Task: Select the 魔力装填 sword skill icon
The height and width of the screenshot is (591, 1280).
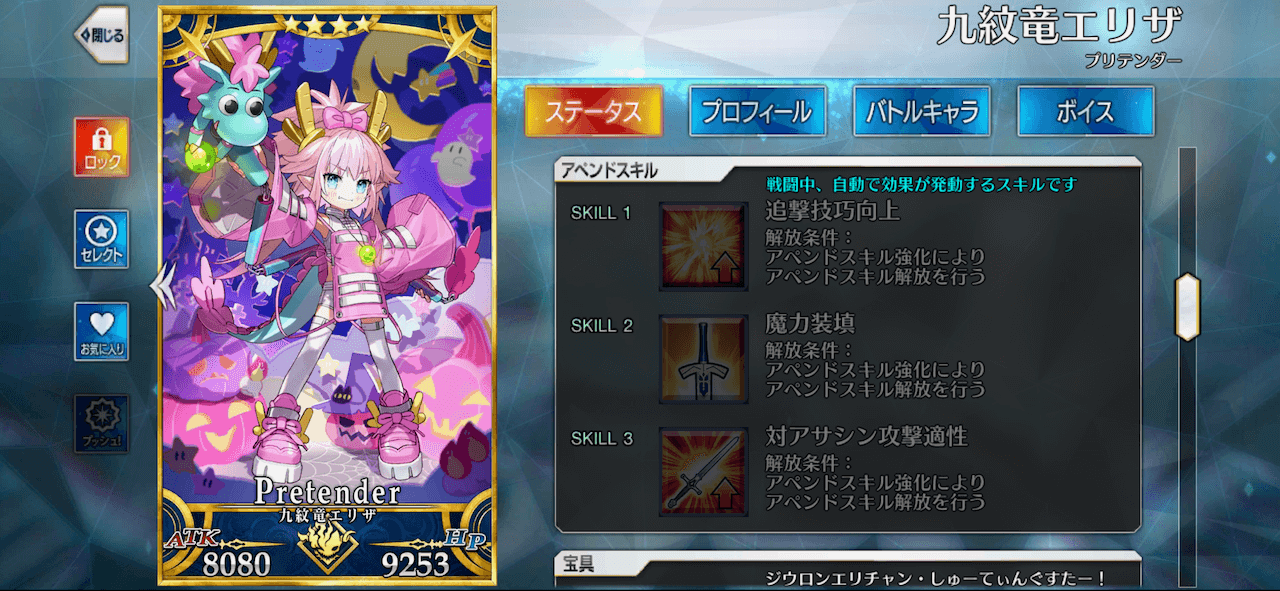Action: coord(703,359)
